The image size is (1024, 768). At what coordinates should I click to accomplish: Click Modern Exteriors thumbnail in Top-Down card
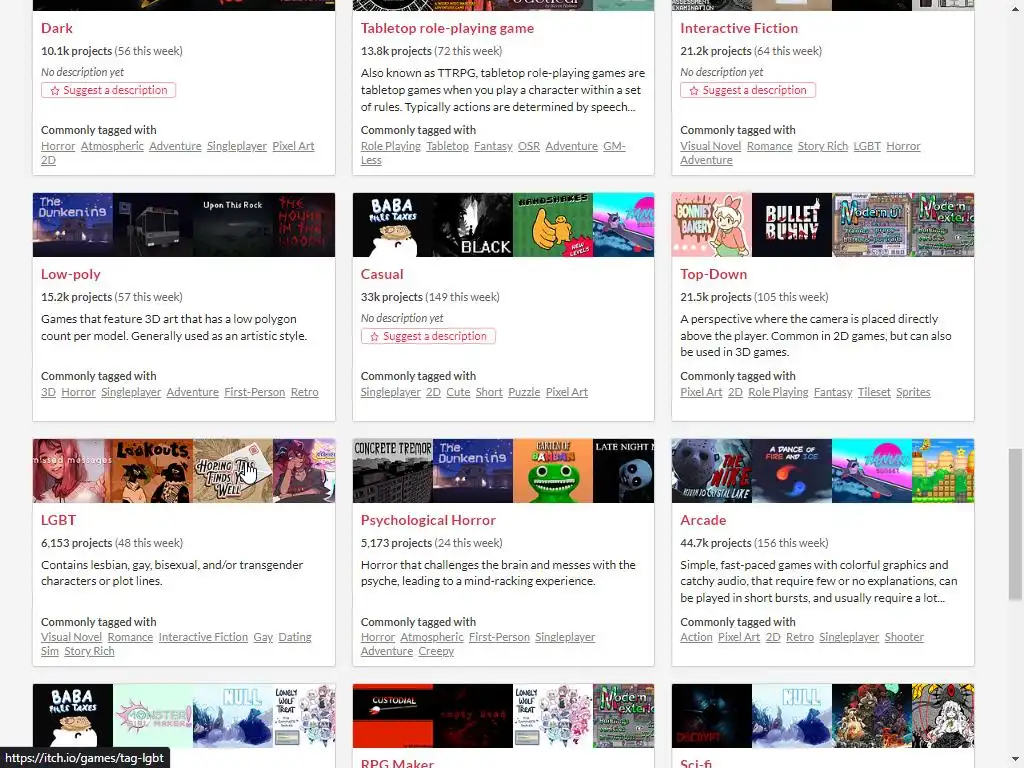click(x=943, y=225)
